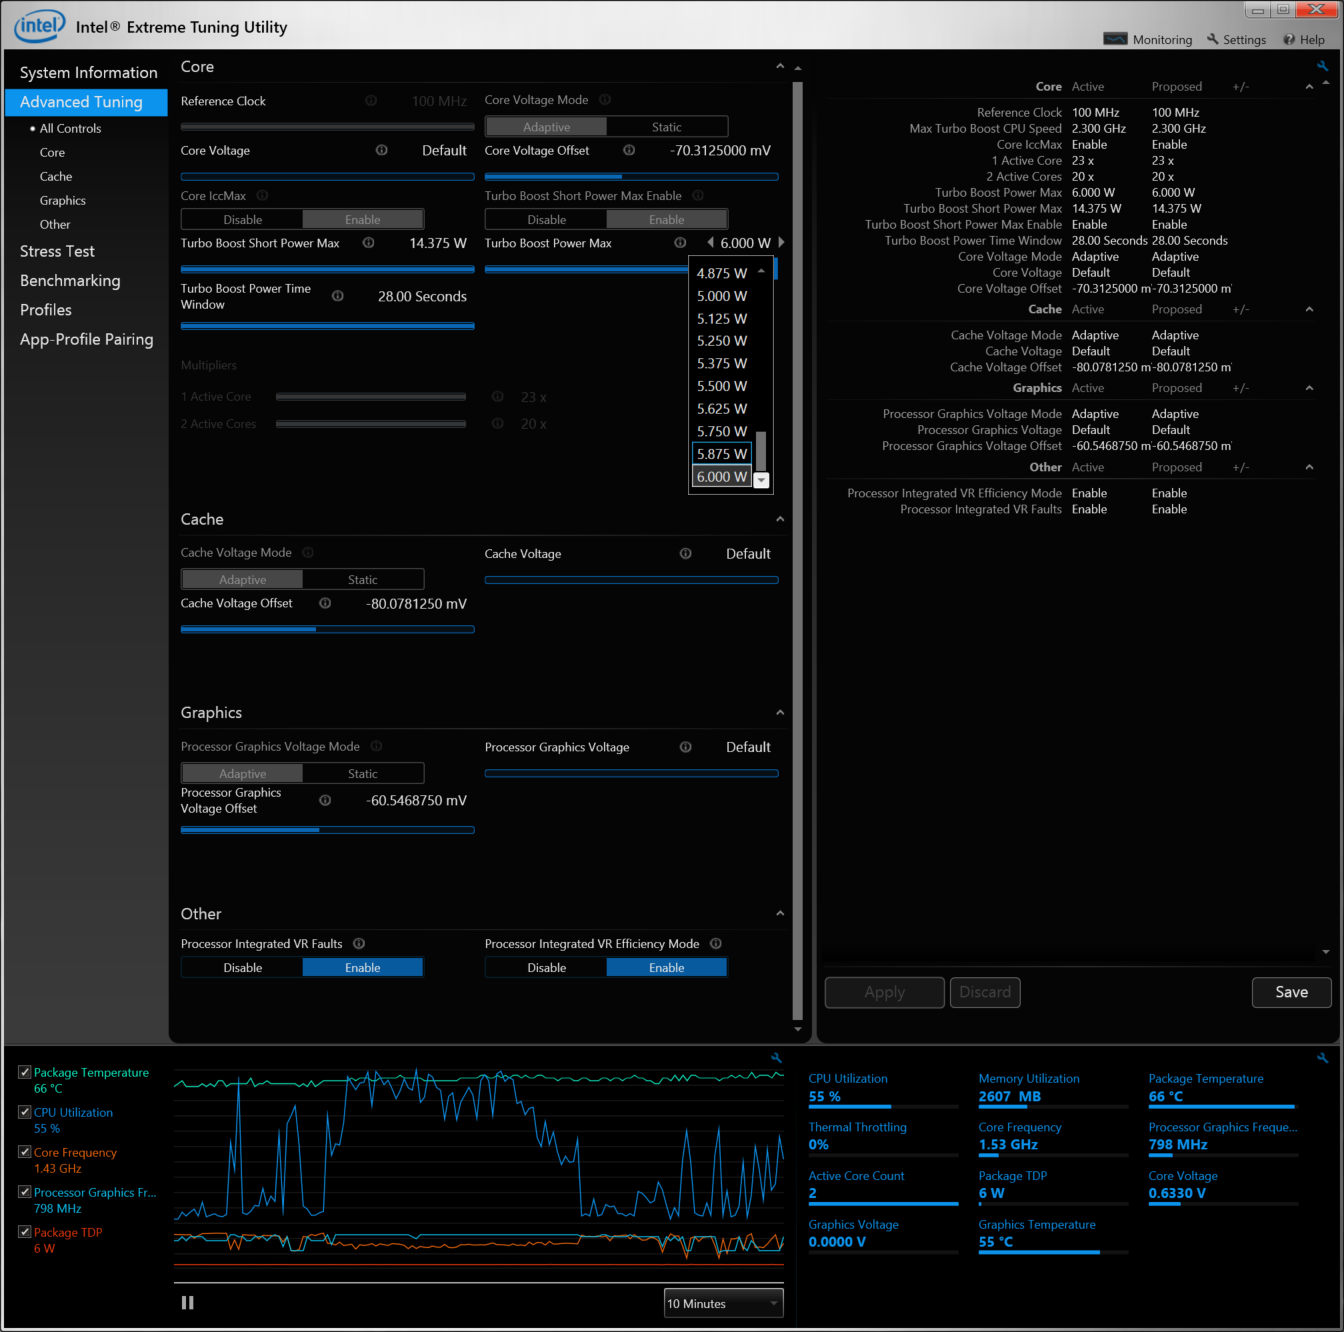Uncheck Package TDP graph checkbox
This screenshot has height=1332, width=1344.
(24, 1232)
